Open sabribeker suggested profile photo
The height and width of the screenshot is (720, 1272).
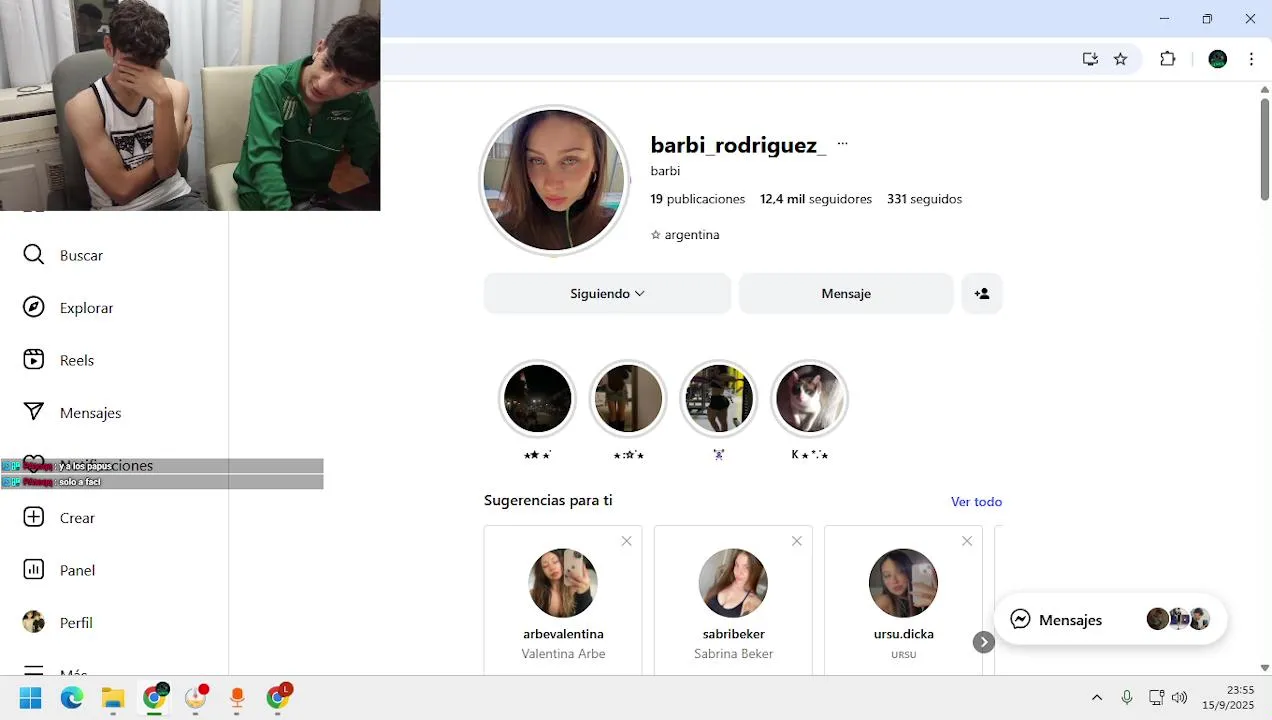click(733, 583)
